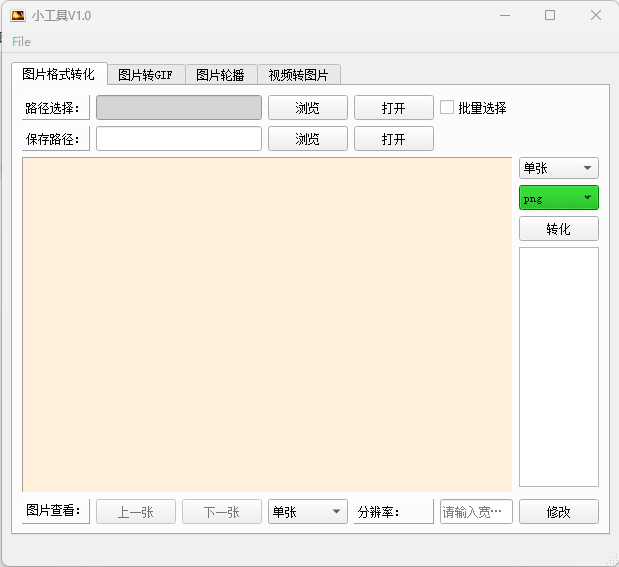Minimize the 小工具V1.0 window

[505, 15]
